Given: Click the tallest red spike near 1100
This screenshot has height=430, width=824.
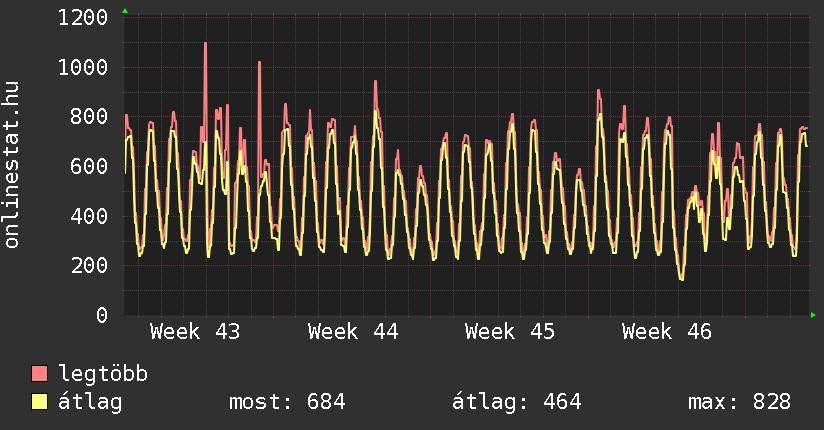Looking at the screenshot, I should tap(205, 45).
